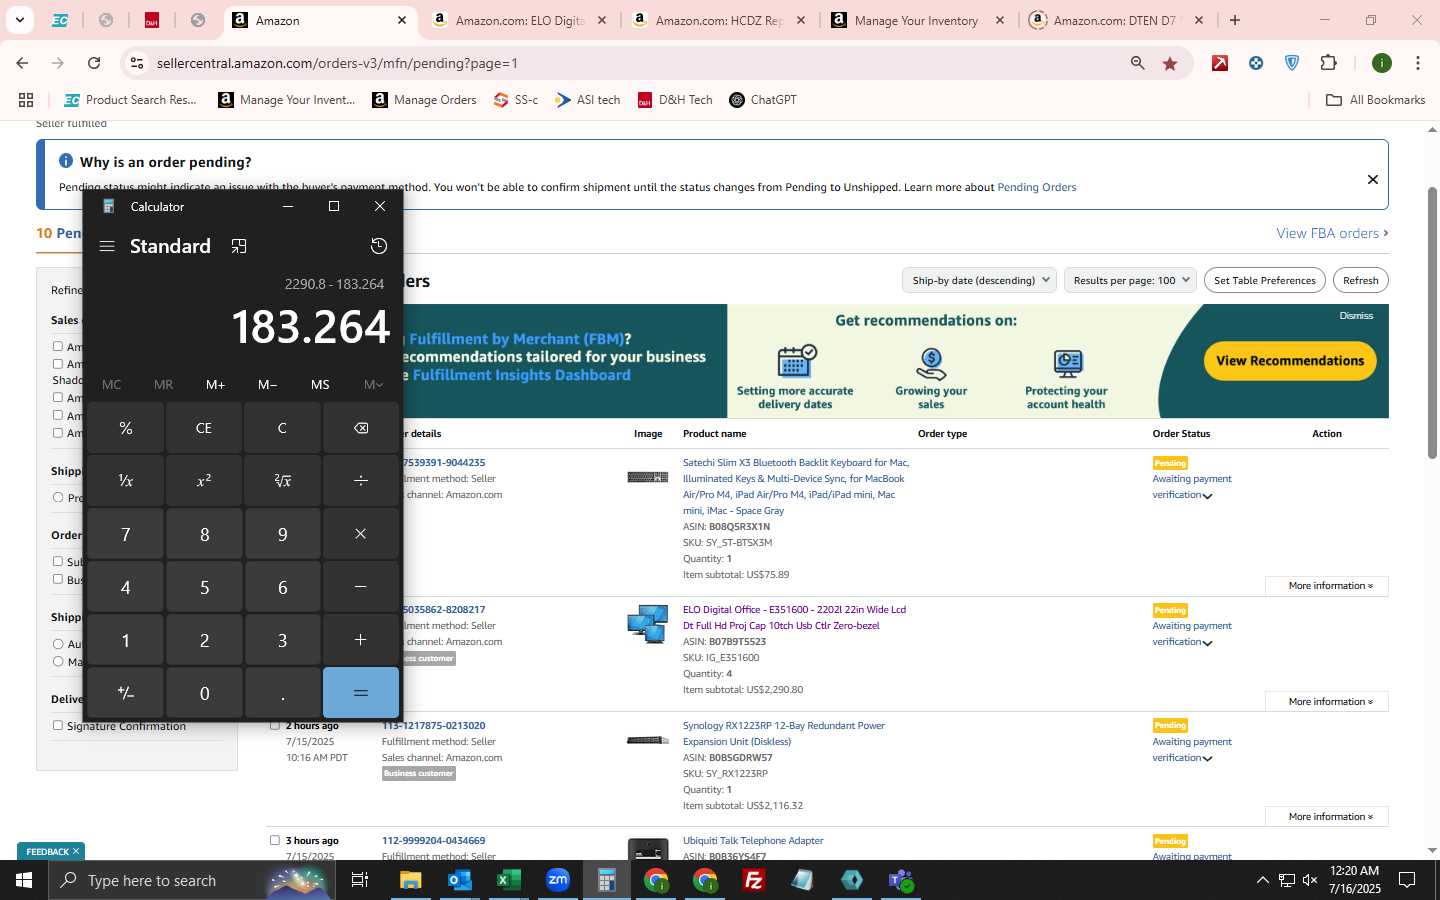Switch to the HCDZ Amazon tab
This screenshot has height=900, width=1440.
tap(719, 20)
